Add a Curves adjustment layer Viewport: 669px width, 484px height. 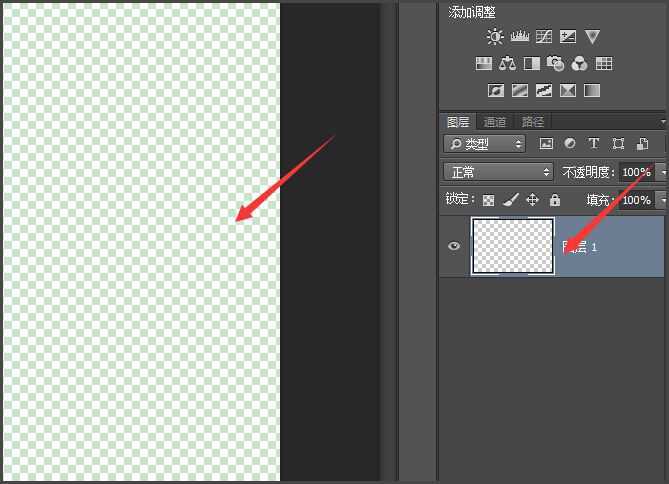pos(544,37)
